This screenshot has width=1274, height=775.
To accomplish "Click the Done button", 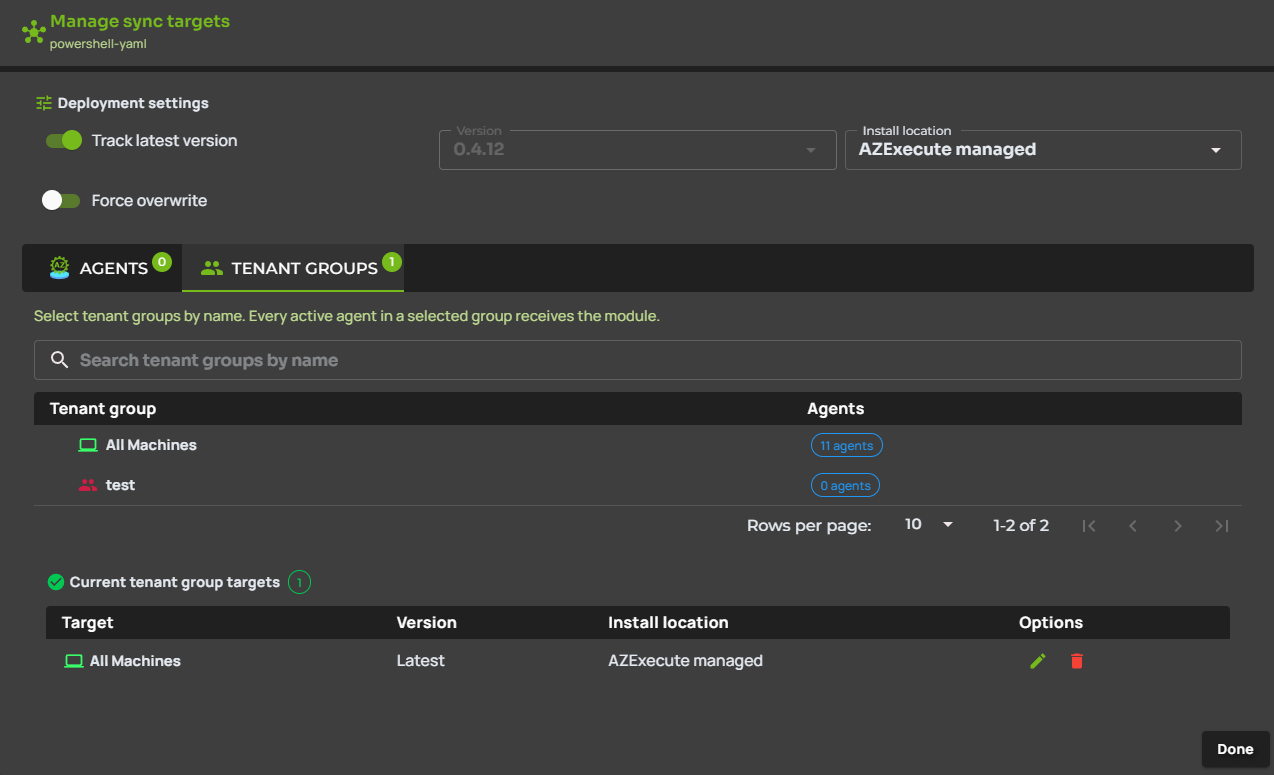I will [1235, 749].
